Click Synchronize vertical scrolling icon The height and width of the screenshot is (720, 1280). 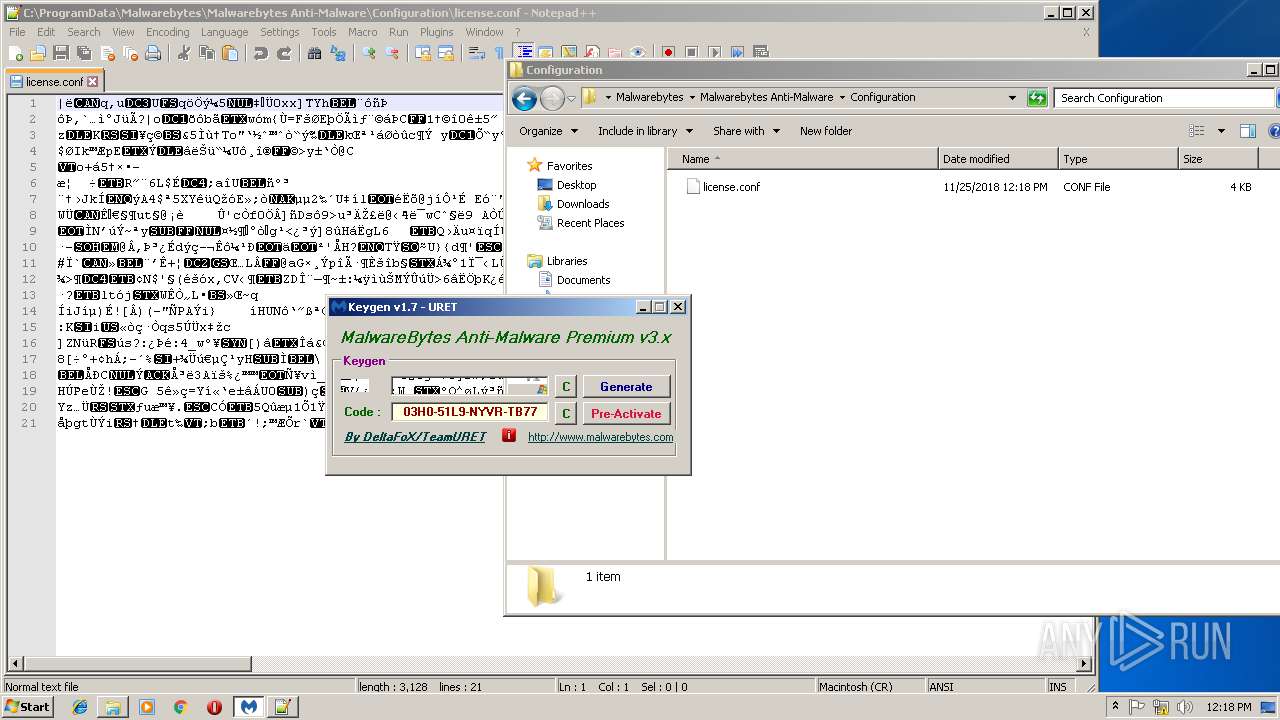point(423,53)
